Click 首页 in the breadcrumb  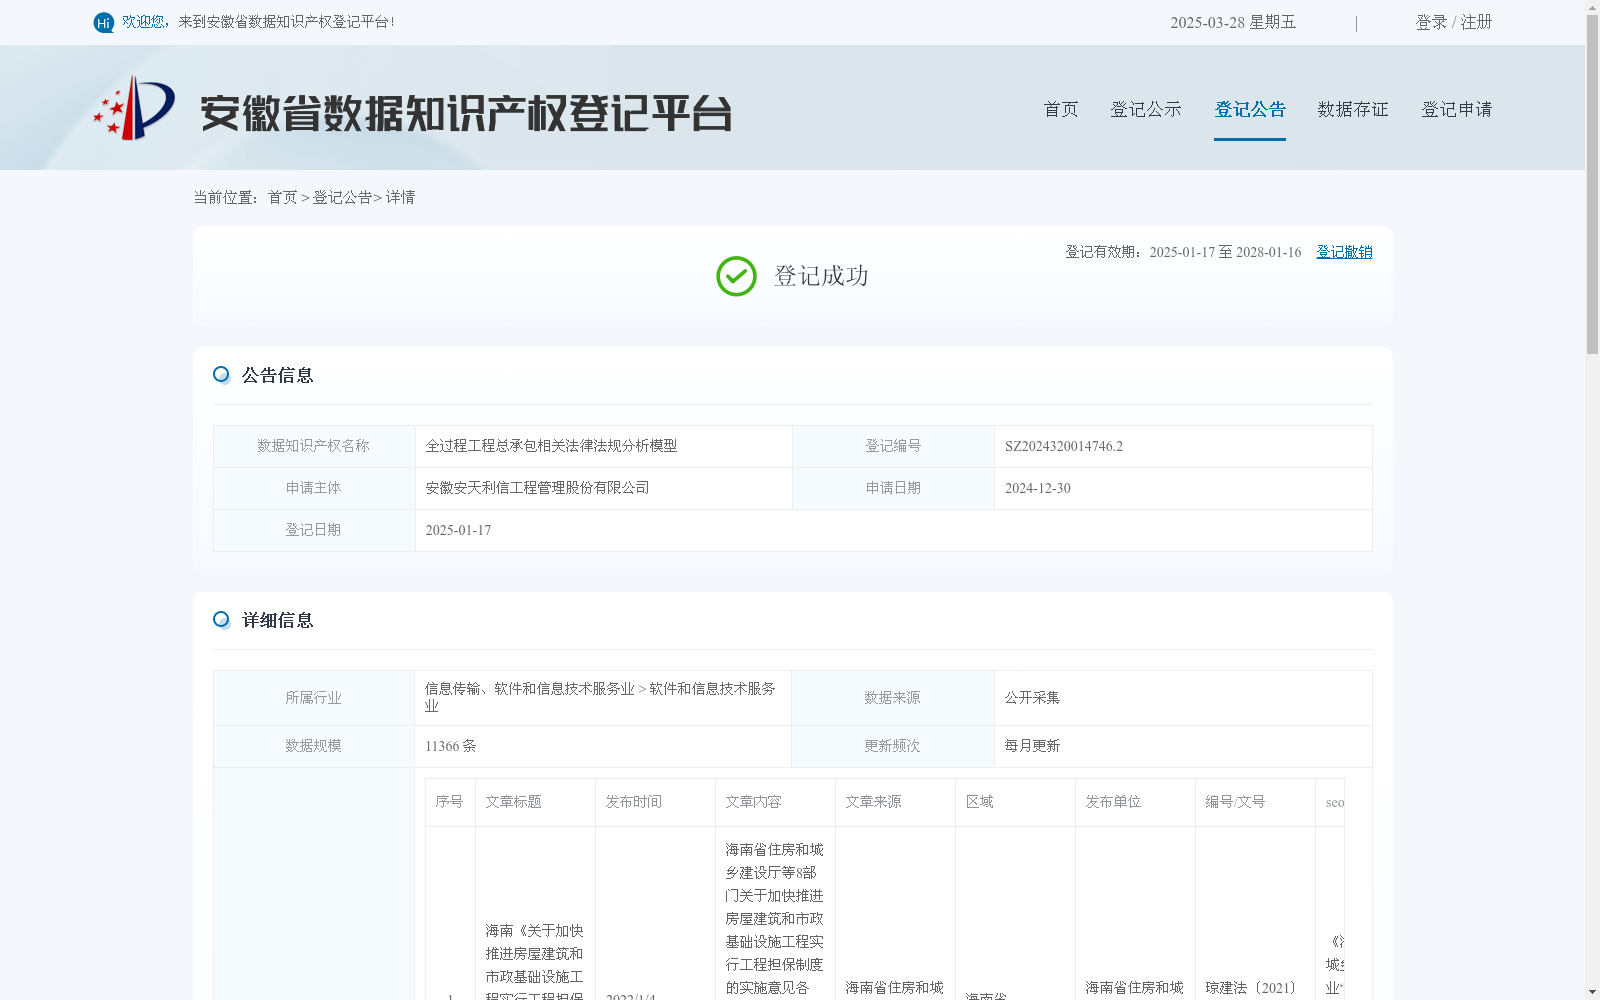click(x=282, y=197)
